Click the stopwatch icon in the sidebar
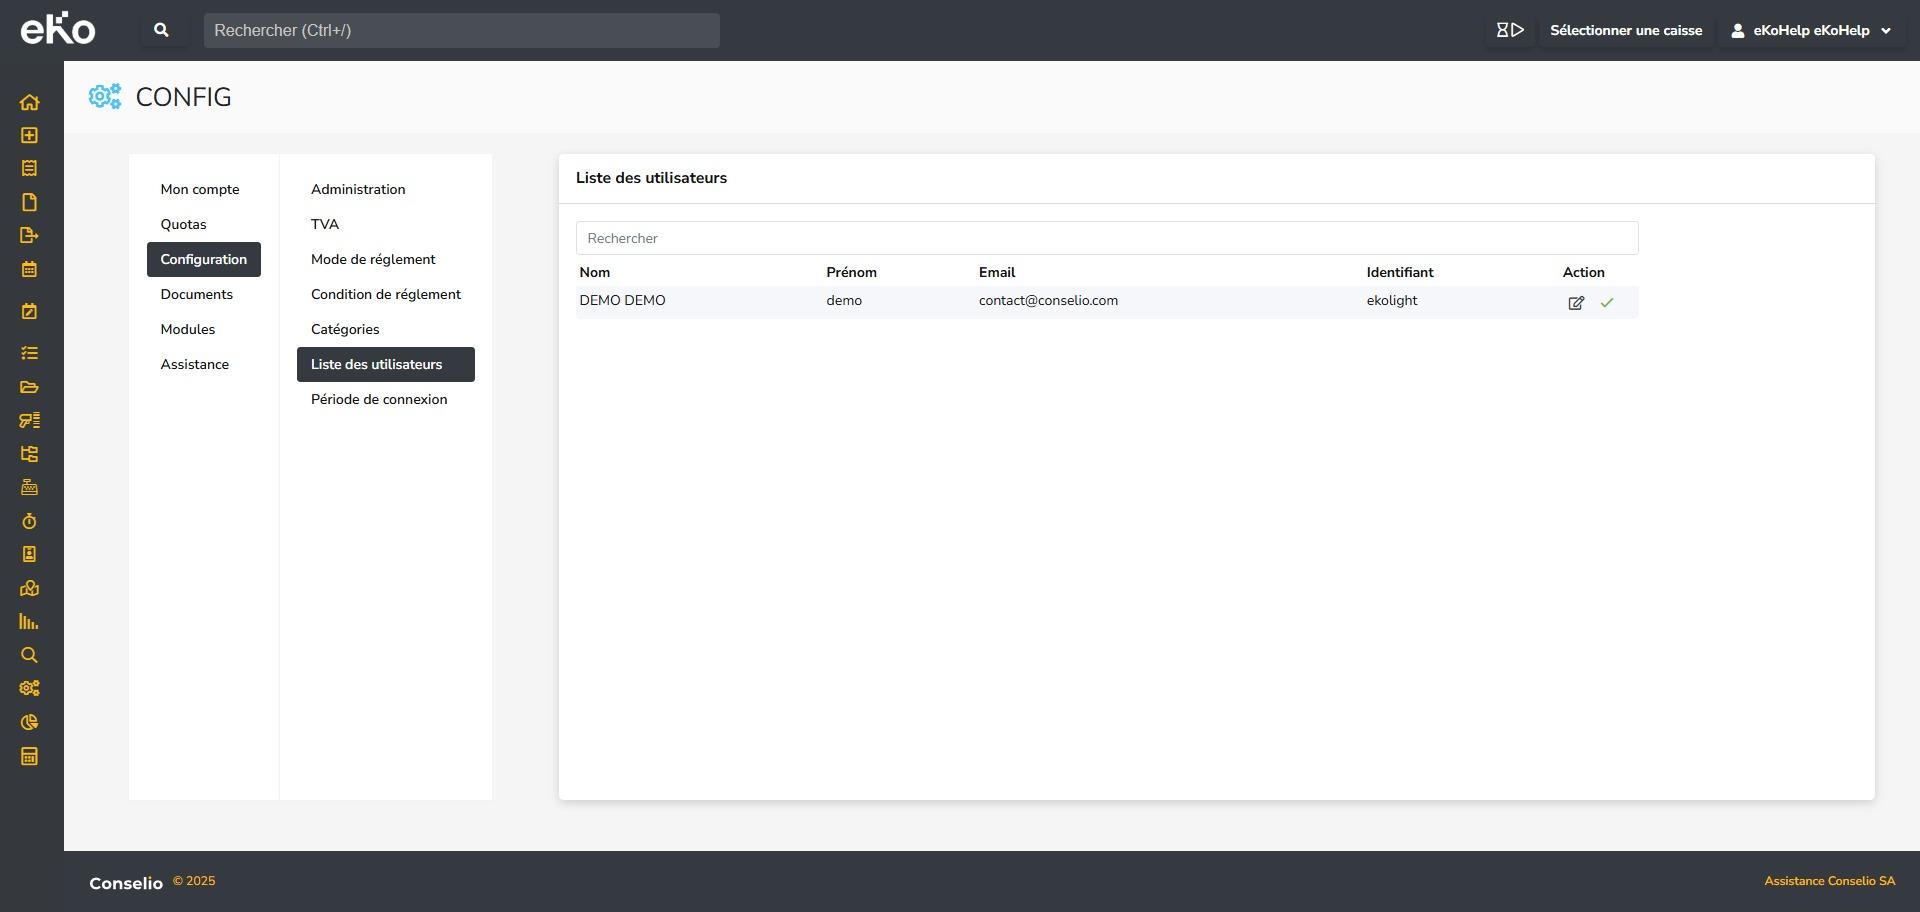The height and width of the screenshot is (912, 1920). coord(29,521)
